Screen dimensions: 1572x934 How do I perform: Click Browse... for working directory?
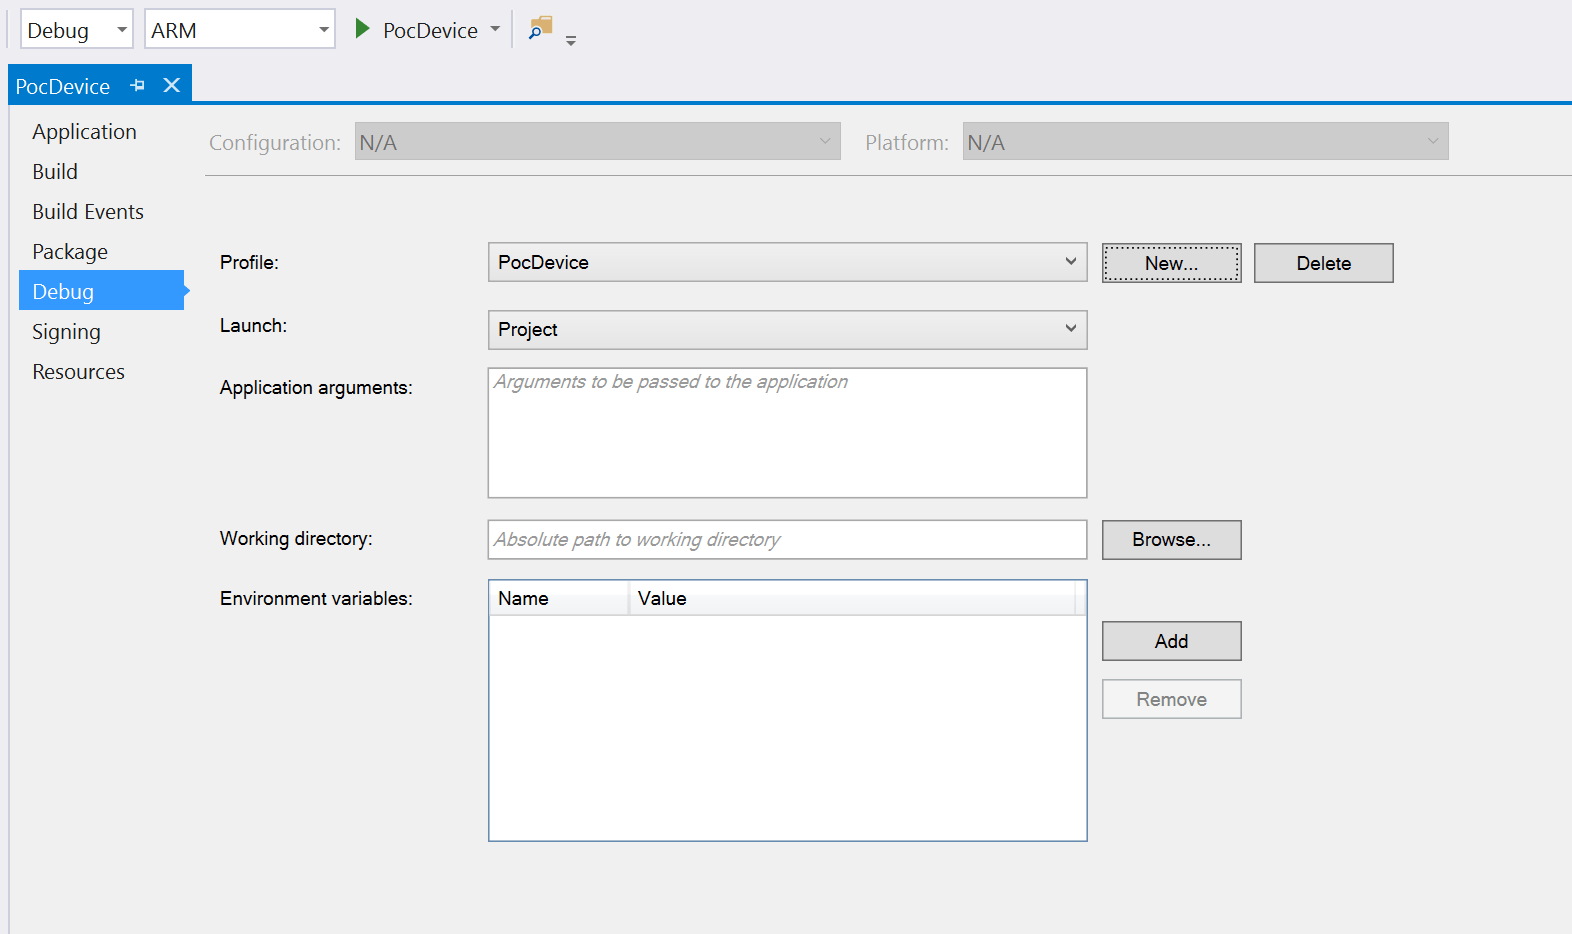pyautogui.click(x=1171, y=540)
